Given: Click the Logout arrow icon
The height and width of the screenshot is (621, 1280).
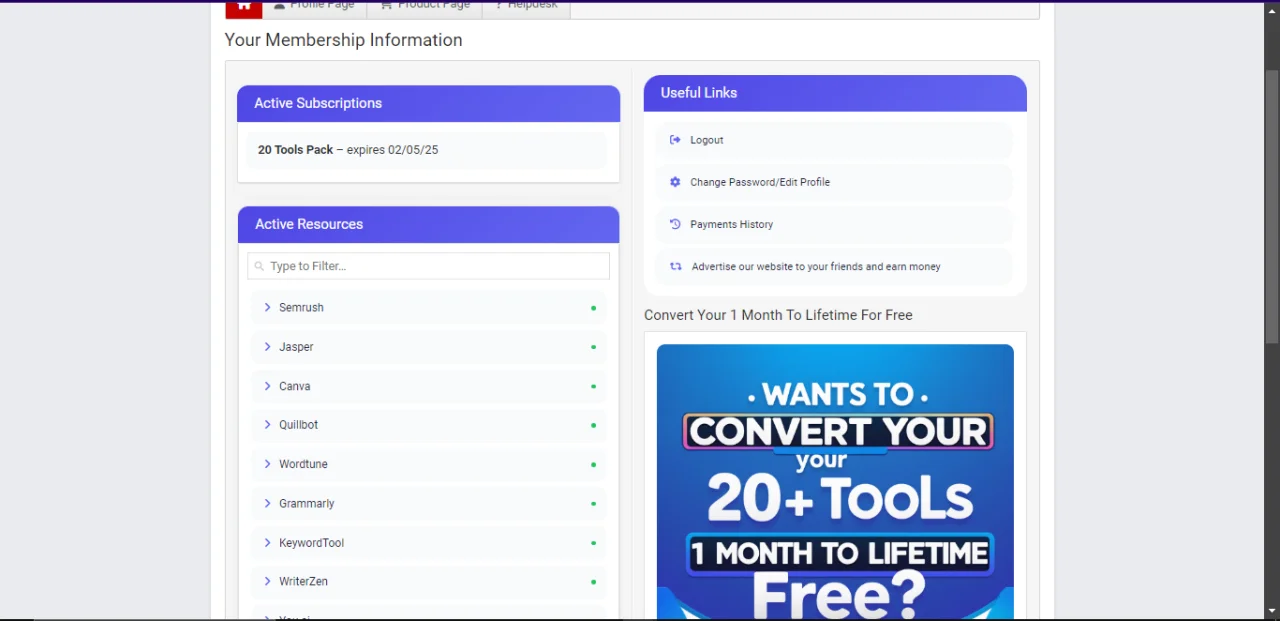Looking at the screenshot, I should coord(675,140).
